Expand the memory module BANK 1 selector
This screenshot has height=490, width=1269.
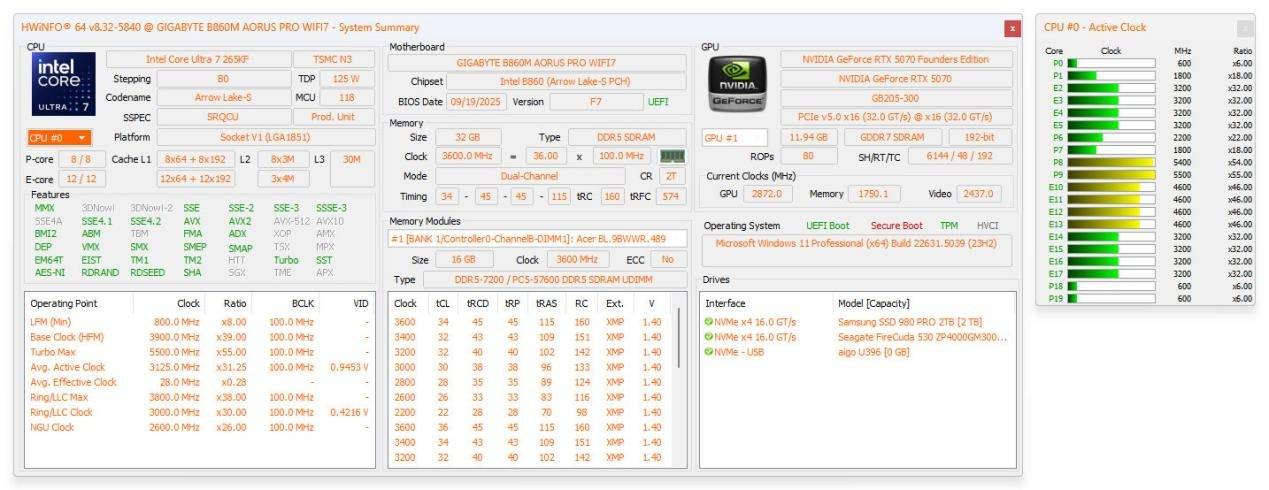coord(537,239)
